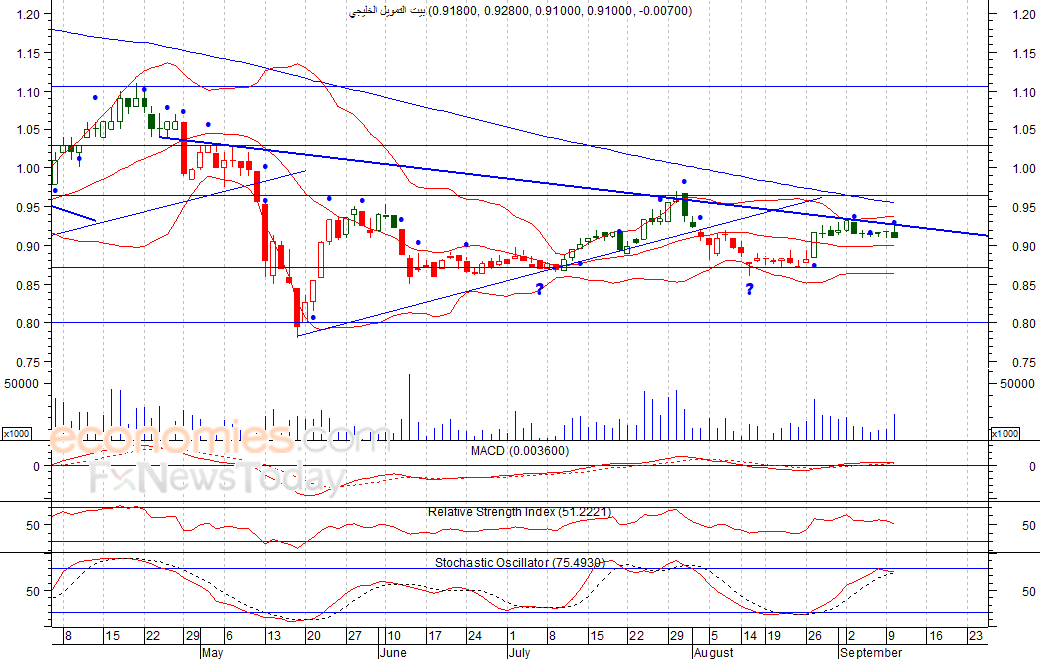Click the 1.10 price label on the right axis
This screenshot has width=1040, height=659.
[1025, 93]
